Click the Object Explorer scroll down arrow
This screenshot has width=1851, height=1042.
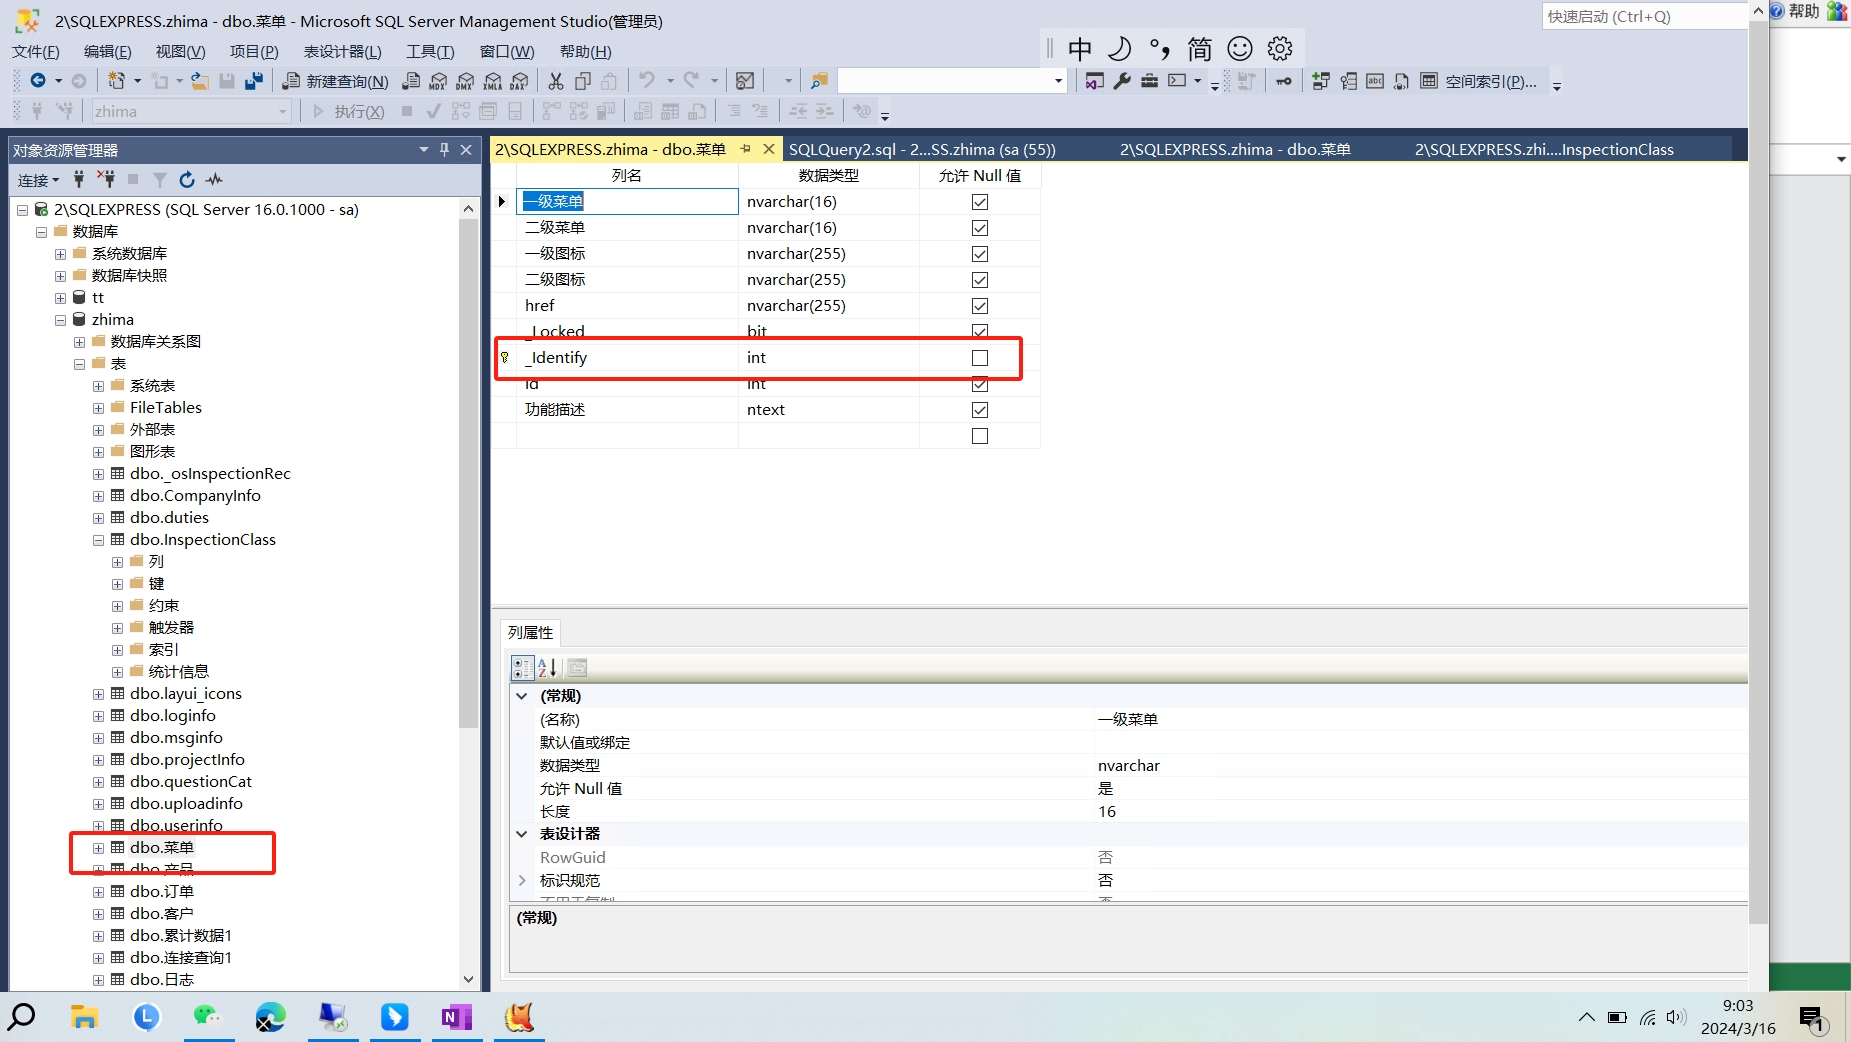pyautogui.click(x=469, y=979)
